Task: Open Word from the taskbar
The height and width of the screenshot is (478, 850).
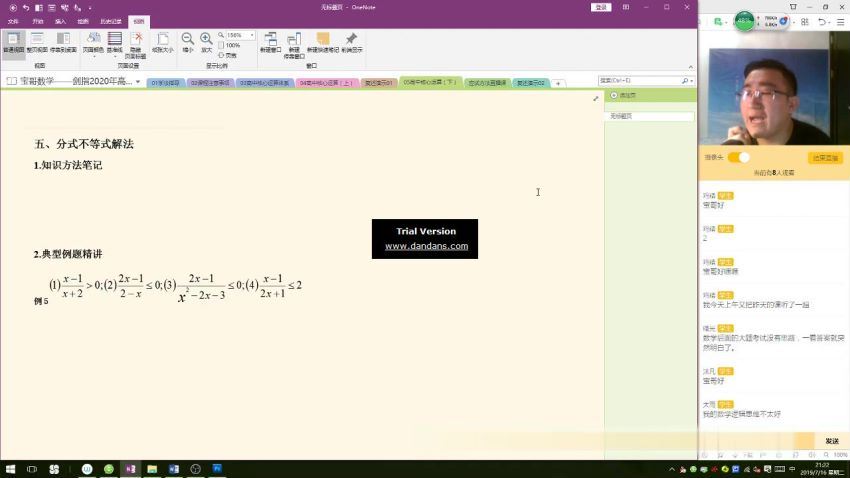Action: pos(174,469)
